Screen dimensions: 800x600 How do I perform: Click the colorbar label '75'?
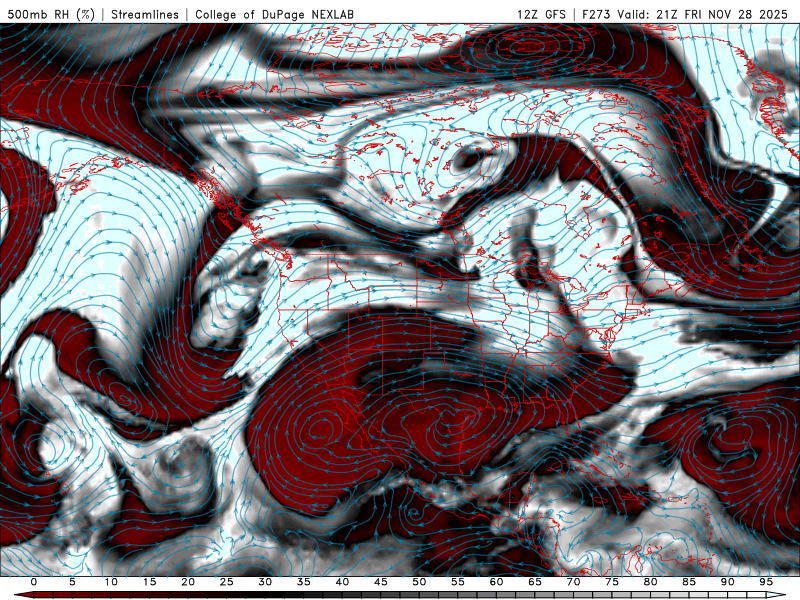click(612, 582)
